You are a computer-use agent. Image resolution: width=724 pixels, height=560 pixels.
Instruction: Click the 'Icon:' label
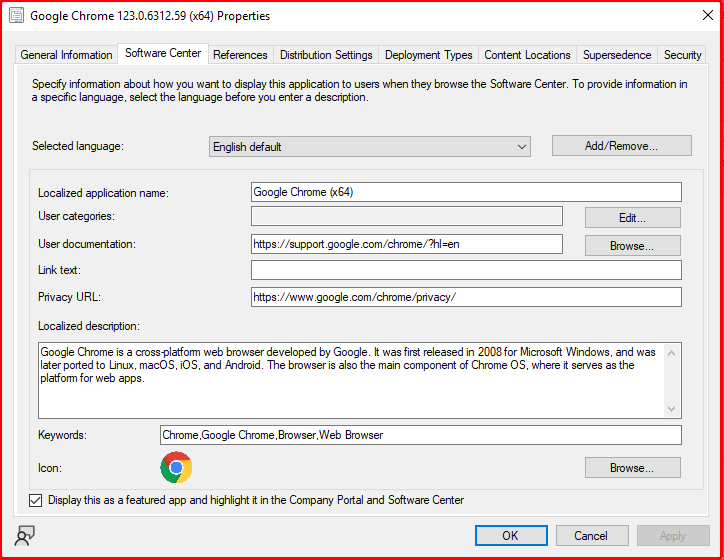tap(50, 468)
